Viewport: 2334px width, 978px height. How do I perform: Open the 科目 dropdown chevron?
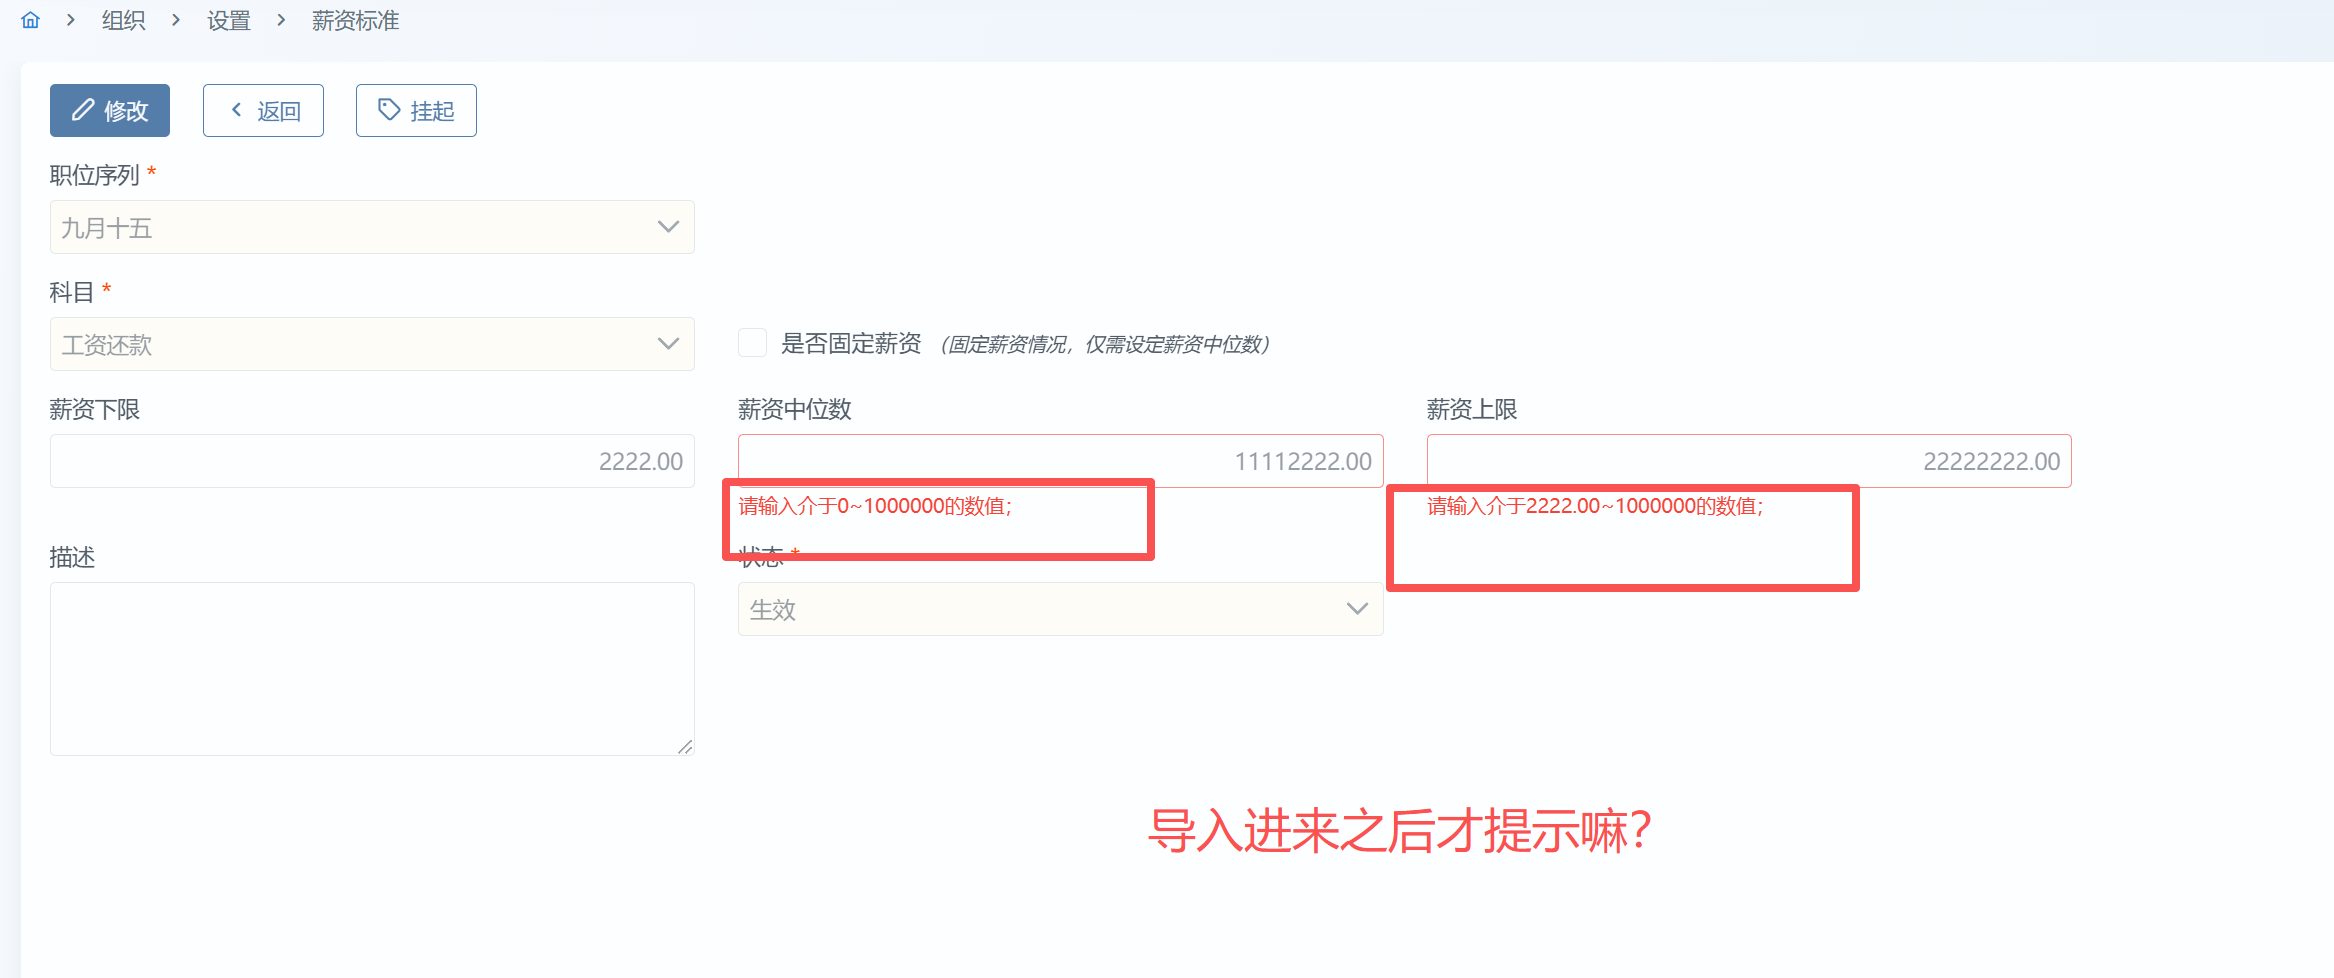point(668,344)
